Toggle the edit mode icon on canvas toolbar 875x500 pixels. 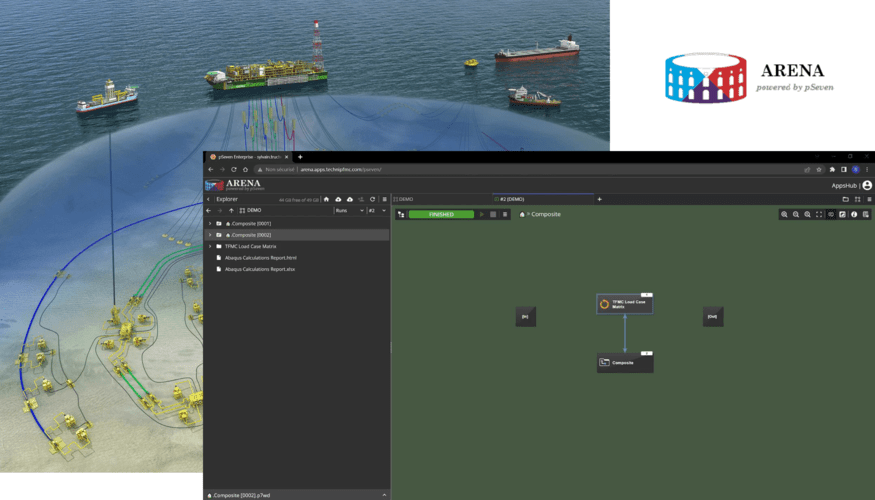[843, 214]
